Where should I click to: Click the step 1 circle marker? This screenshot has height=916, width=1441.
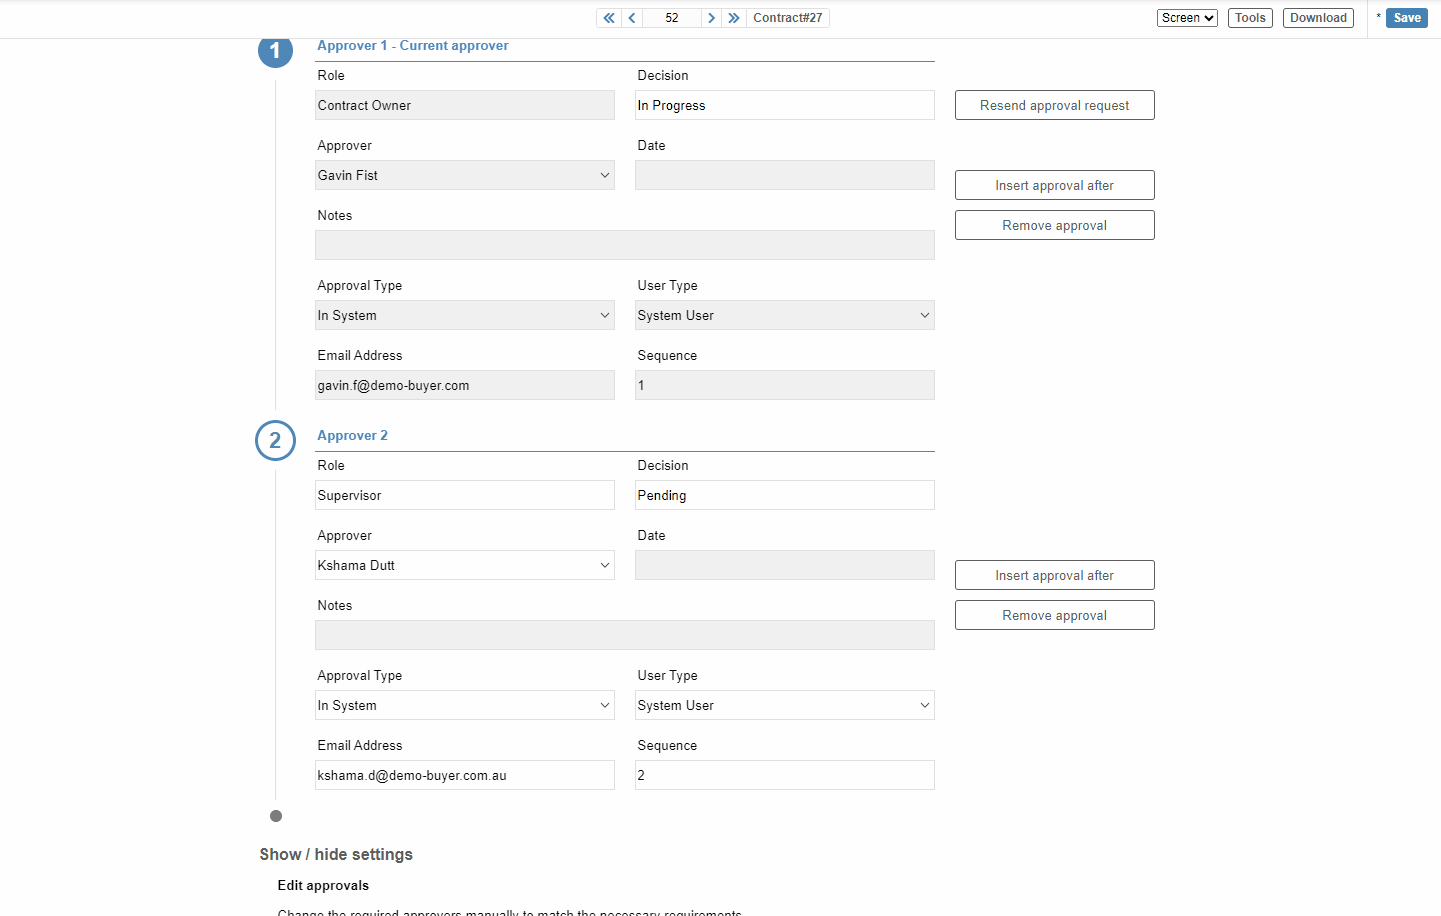pos(275,50)
